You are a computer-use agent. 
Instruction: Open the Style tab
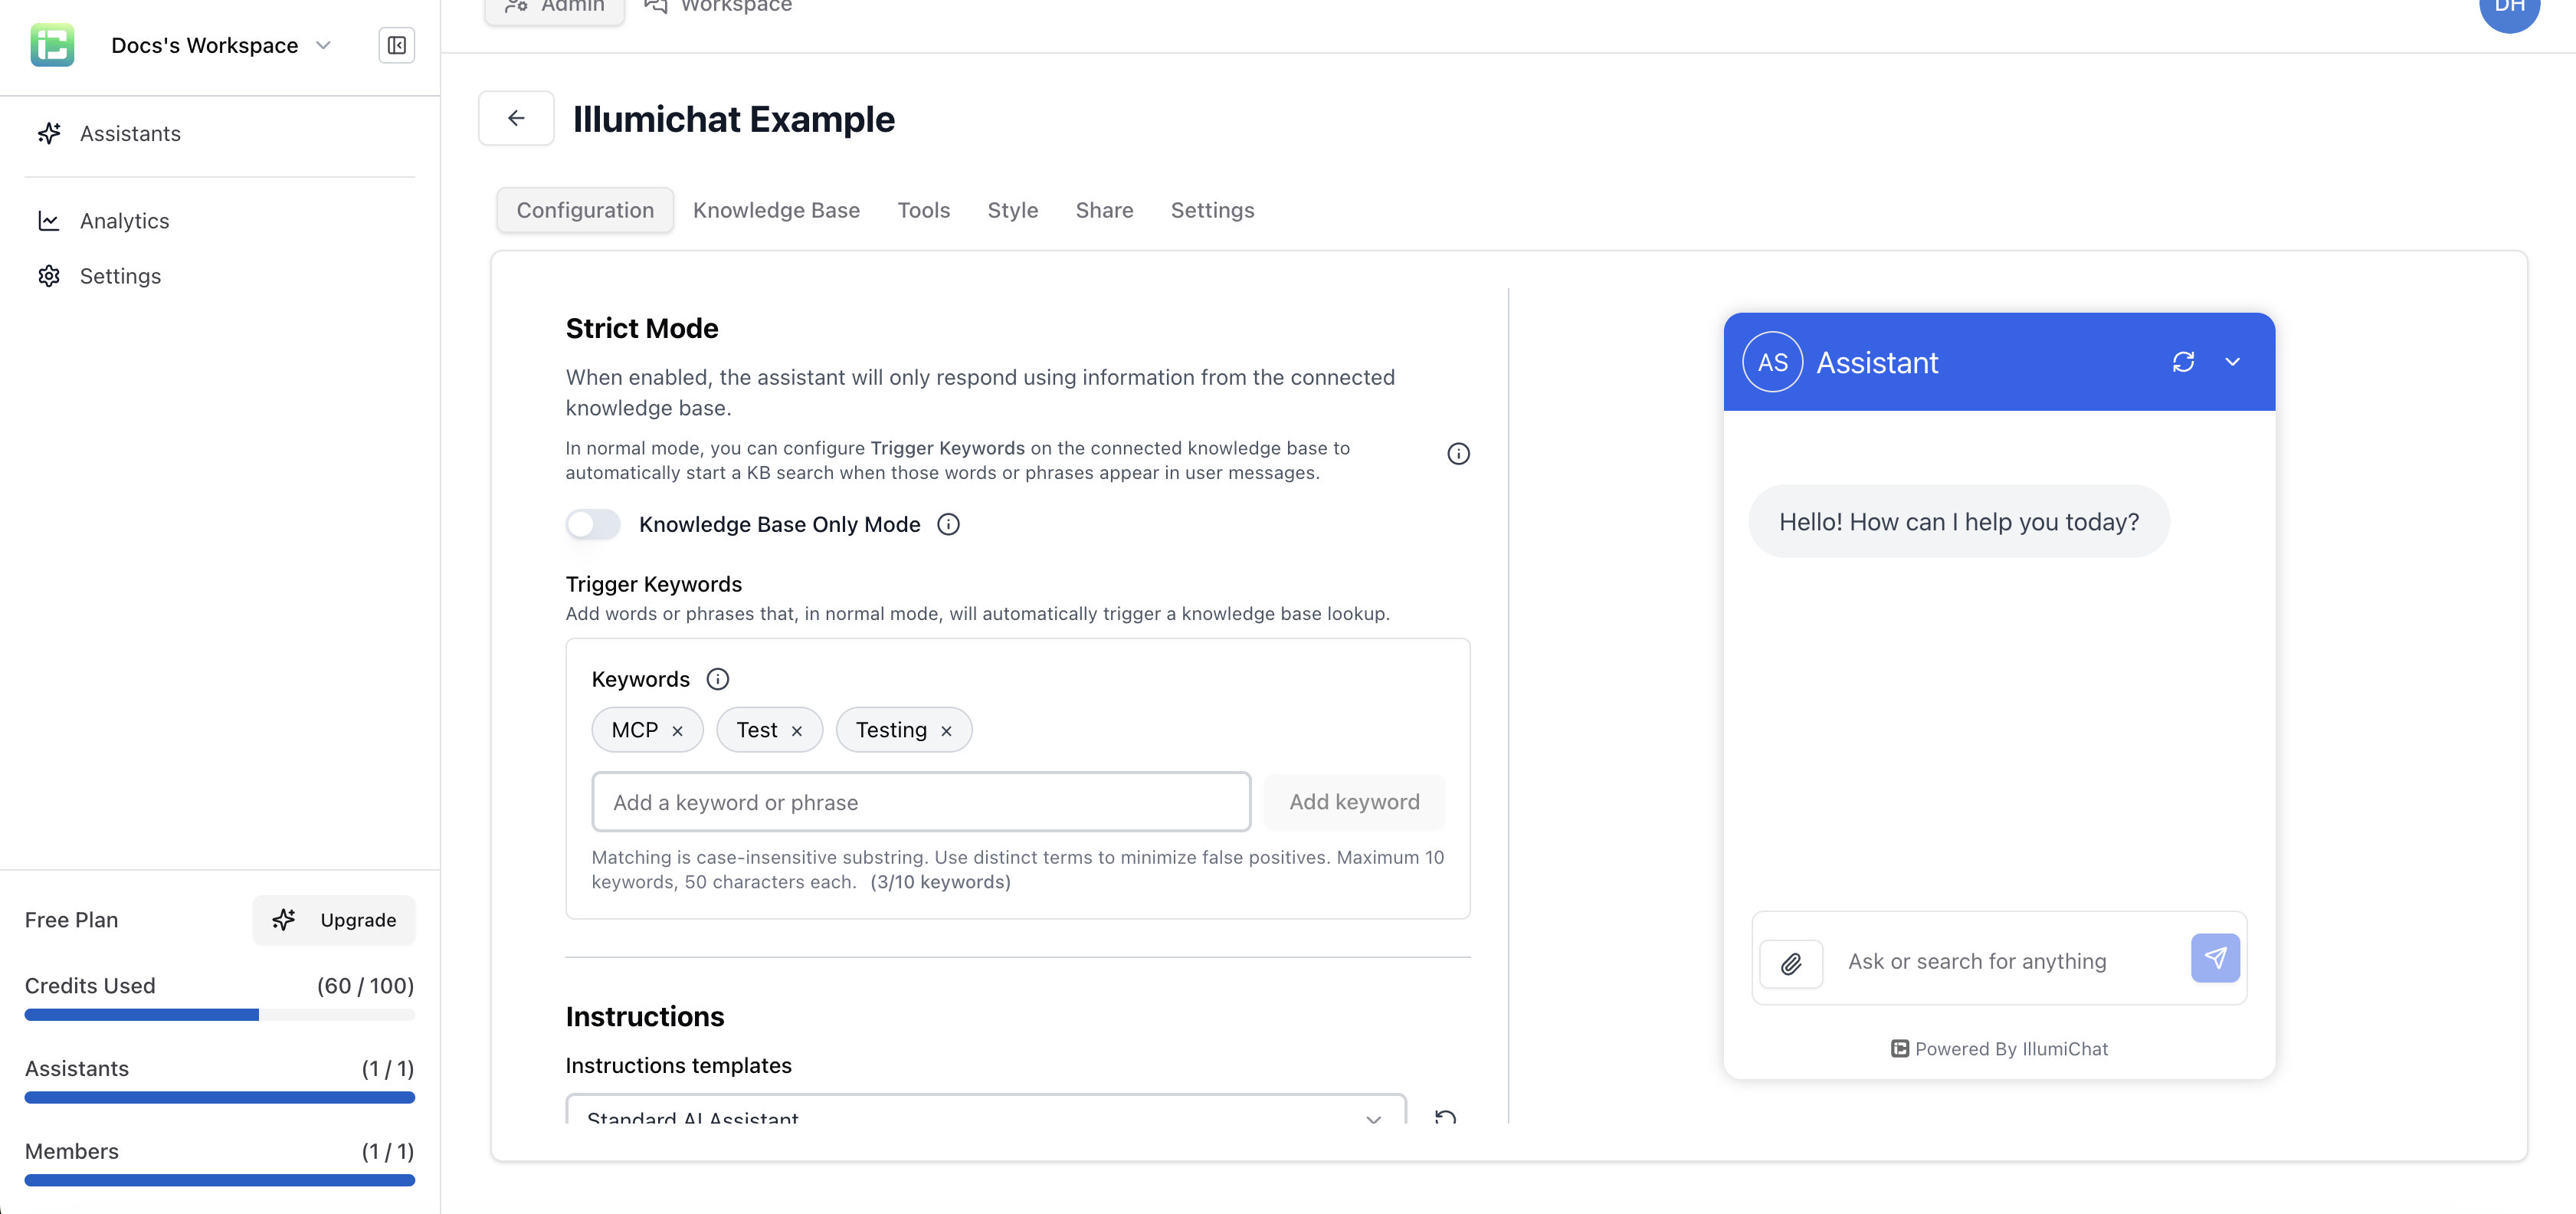1012,210
